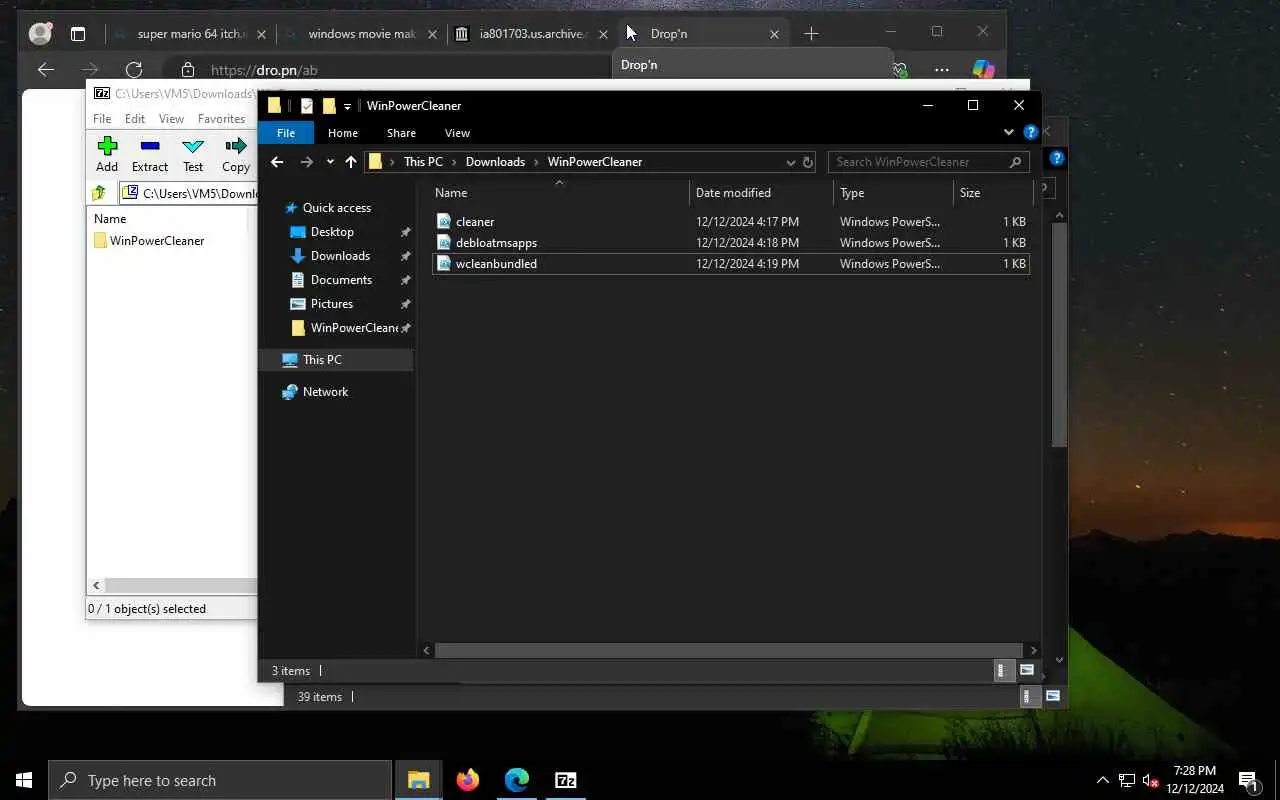Screen dimensions: 1280x800
Task: Click Downloads in the breadcrumb path
Action: 495,162
